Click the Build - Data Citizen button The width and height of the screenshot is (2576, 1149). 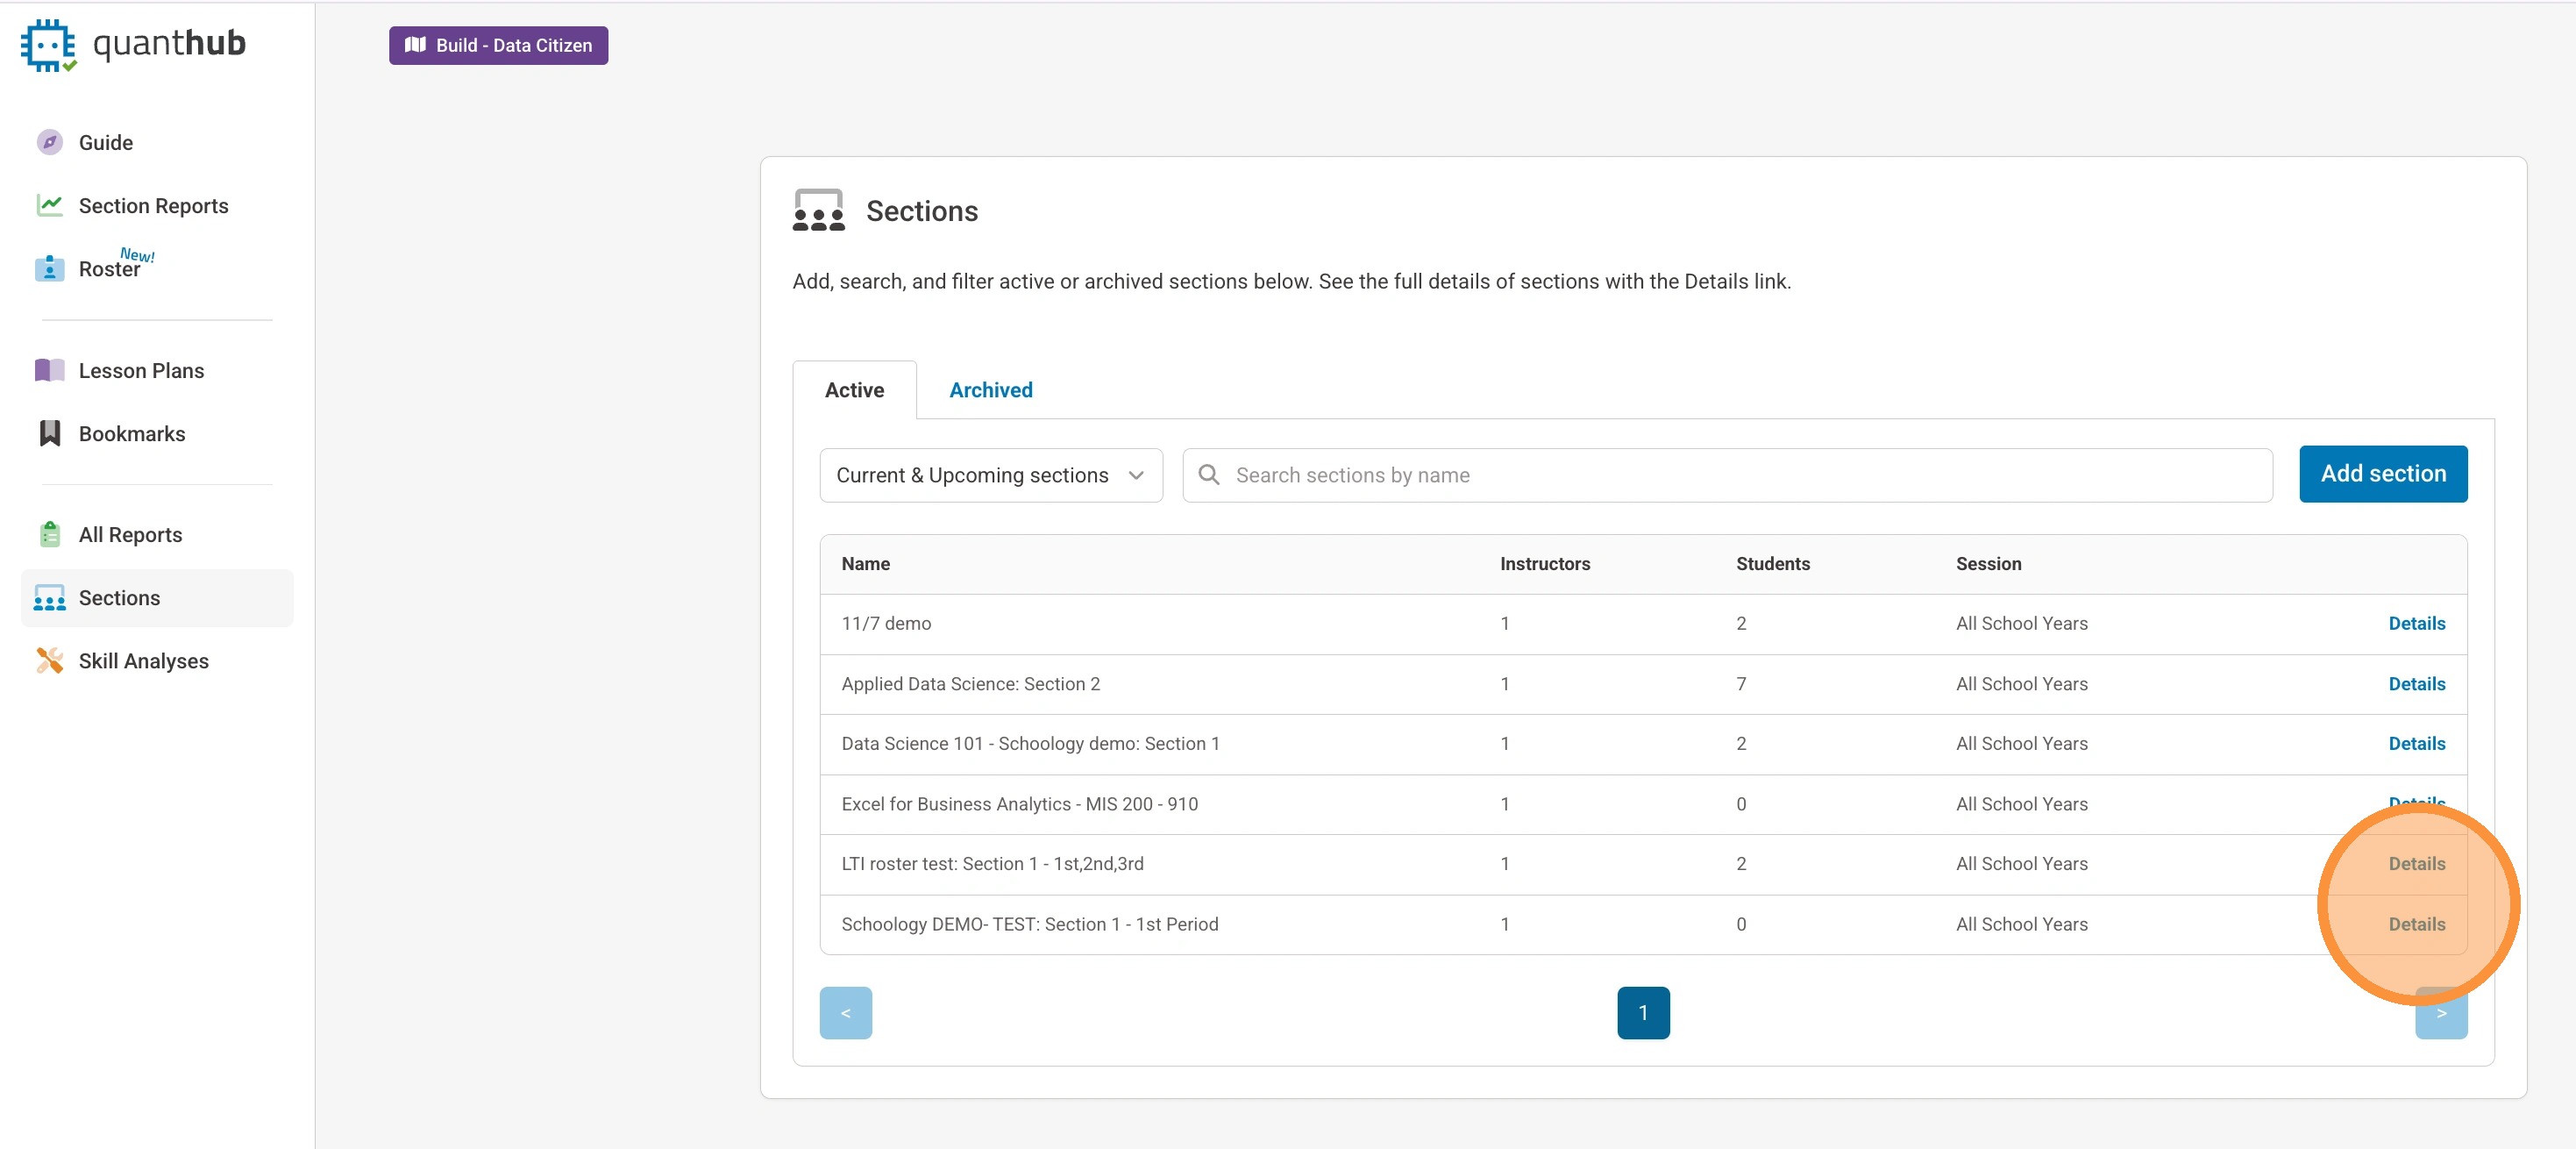[498, 45]
